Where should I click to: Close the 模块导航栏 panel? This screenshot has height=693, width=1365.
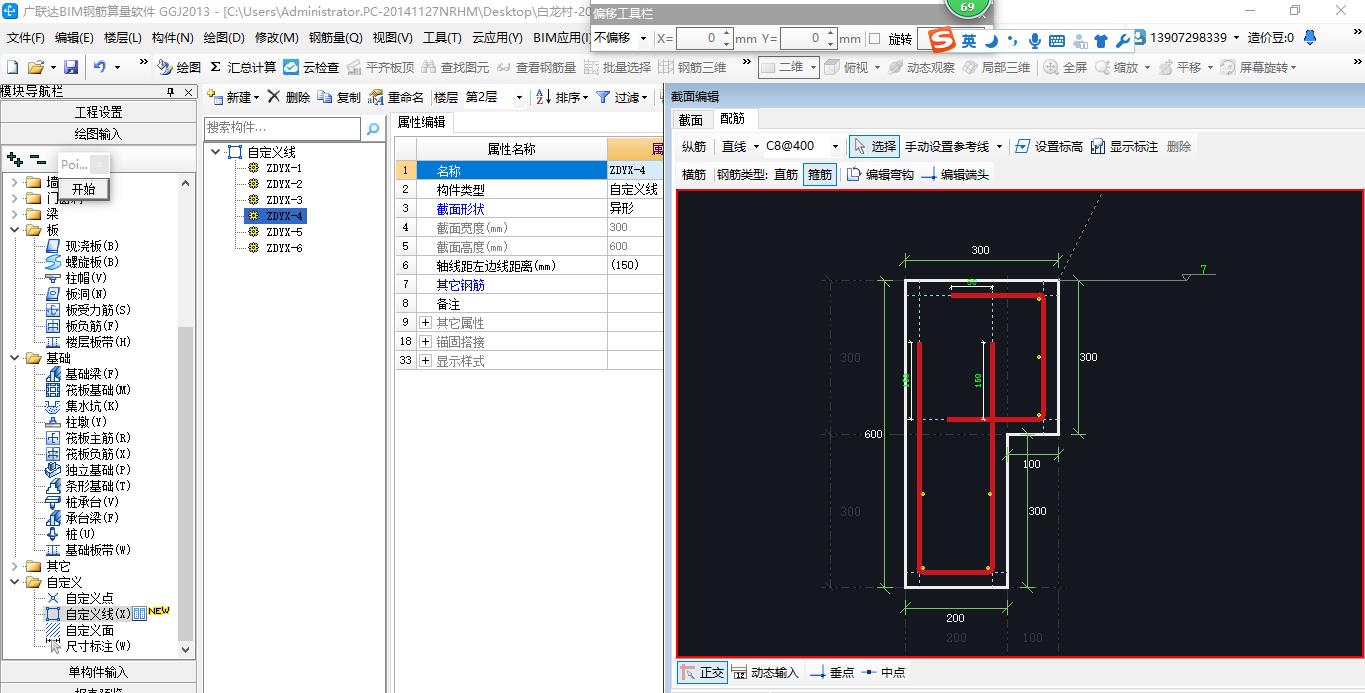tap(188, 91)
